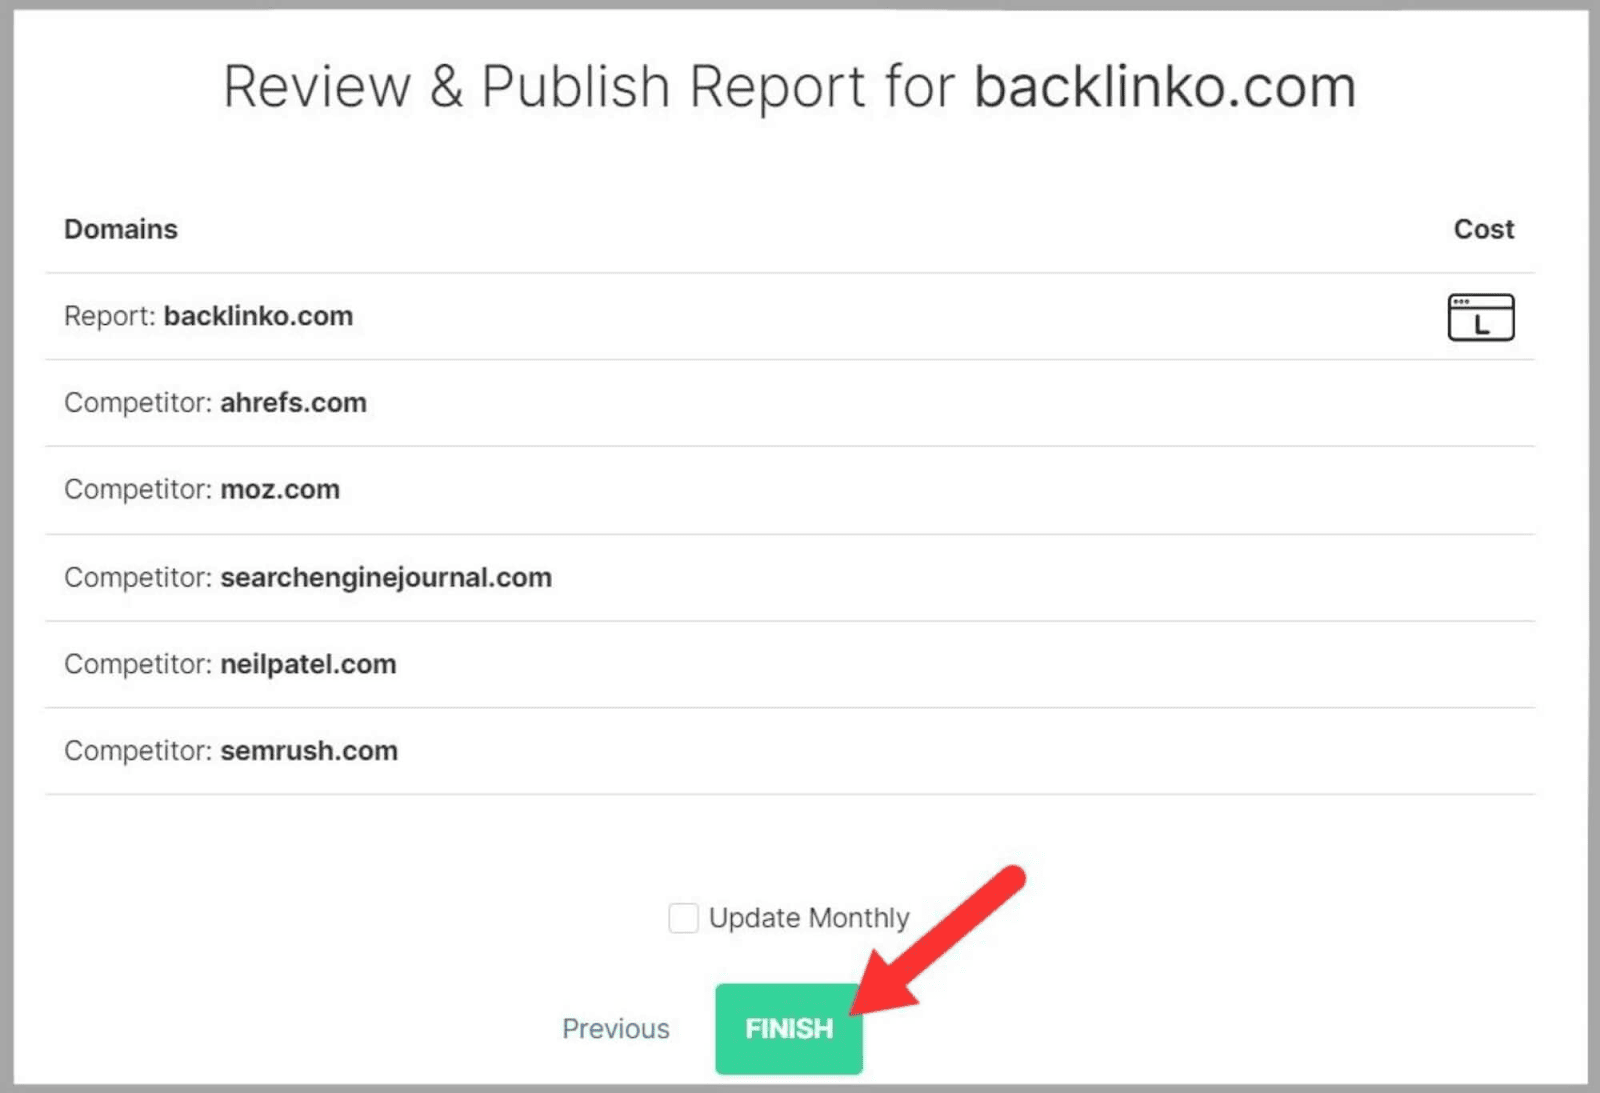The height and width of the screenshot is (1093, 1600).
Task: Pick the neilpatel.com competitor domain
Action: (308, 665)
